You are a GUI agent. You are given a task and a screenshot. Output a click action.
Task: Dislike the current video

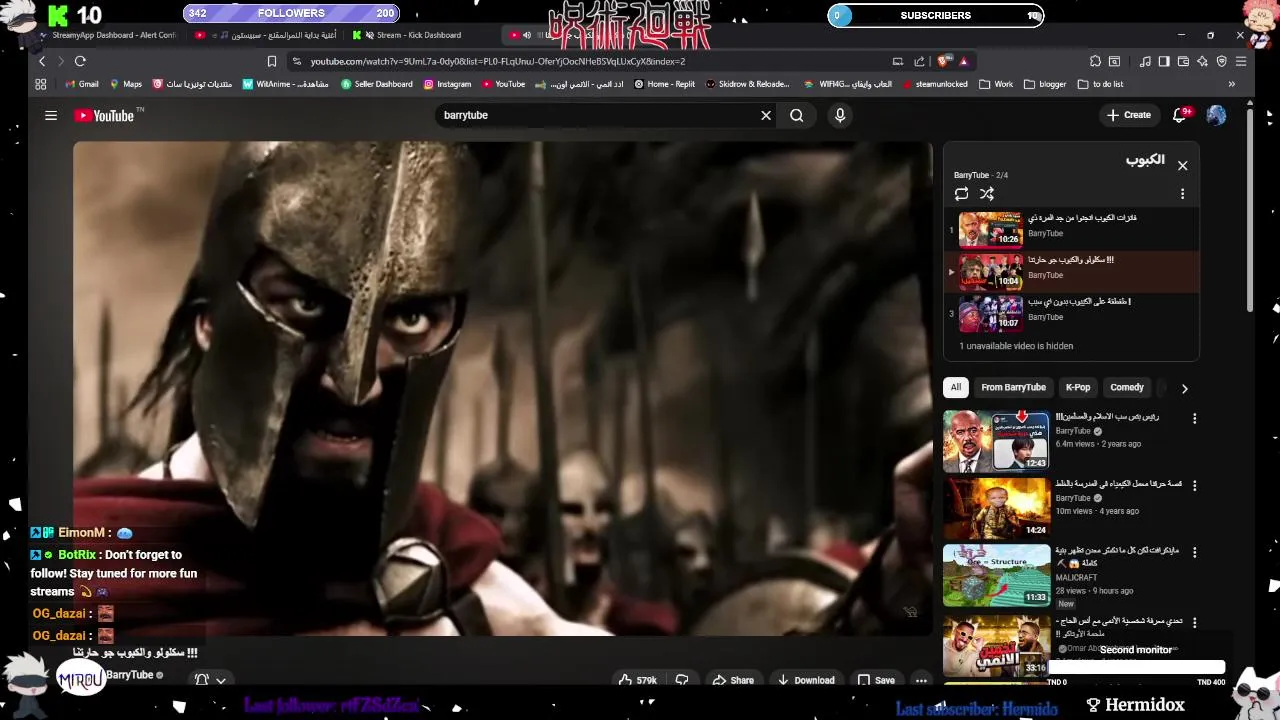point(682,680)
